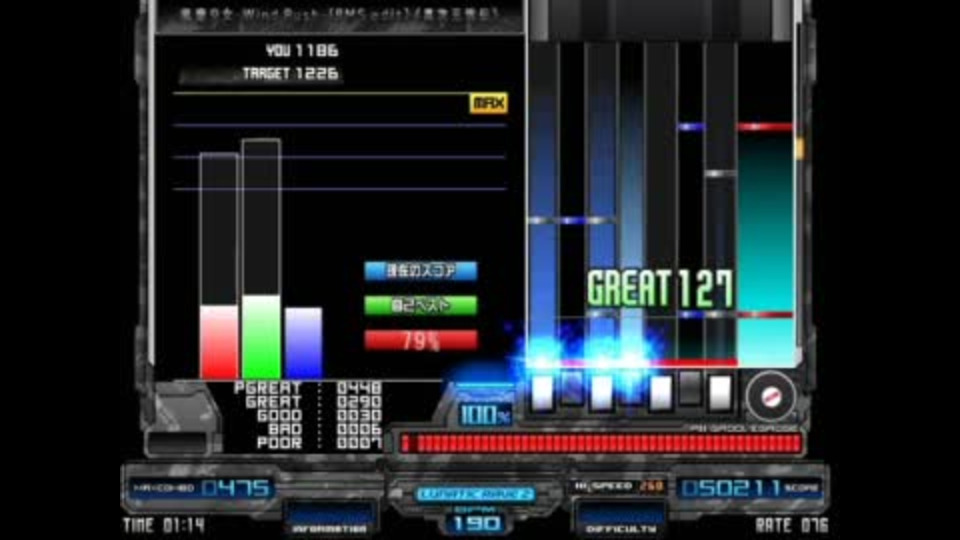Click the song title banner at top
960x540 pixels.
click(340, 14)
